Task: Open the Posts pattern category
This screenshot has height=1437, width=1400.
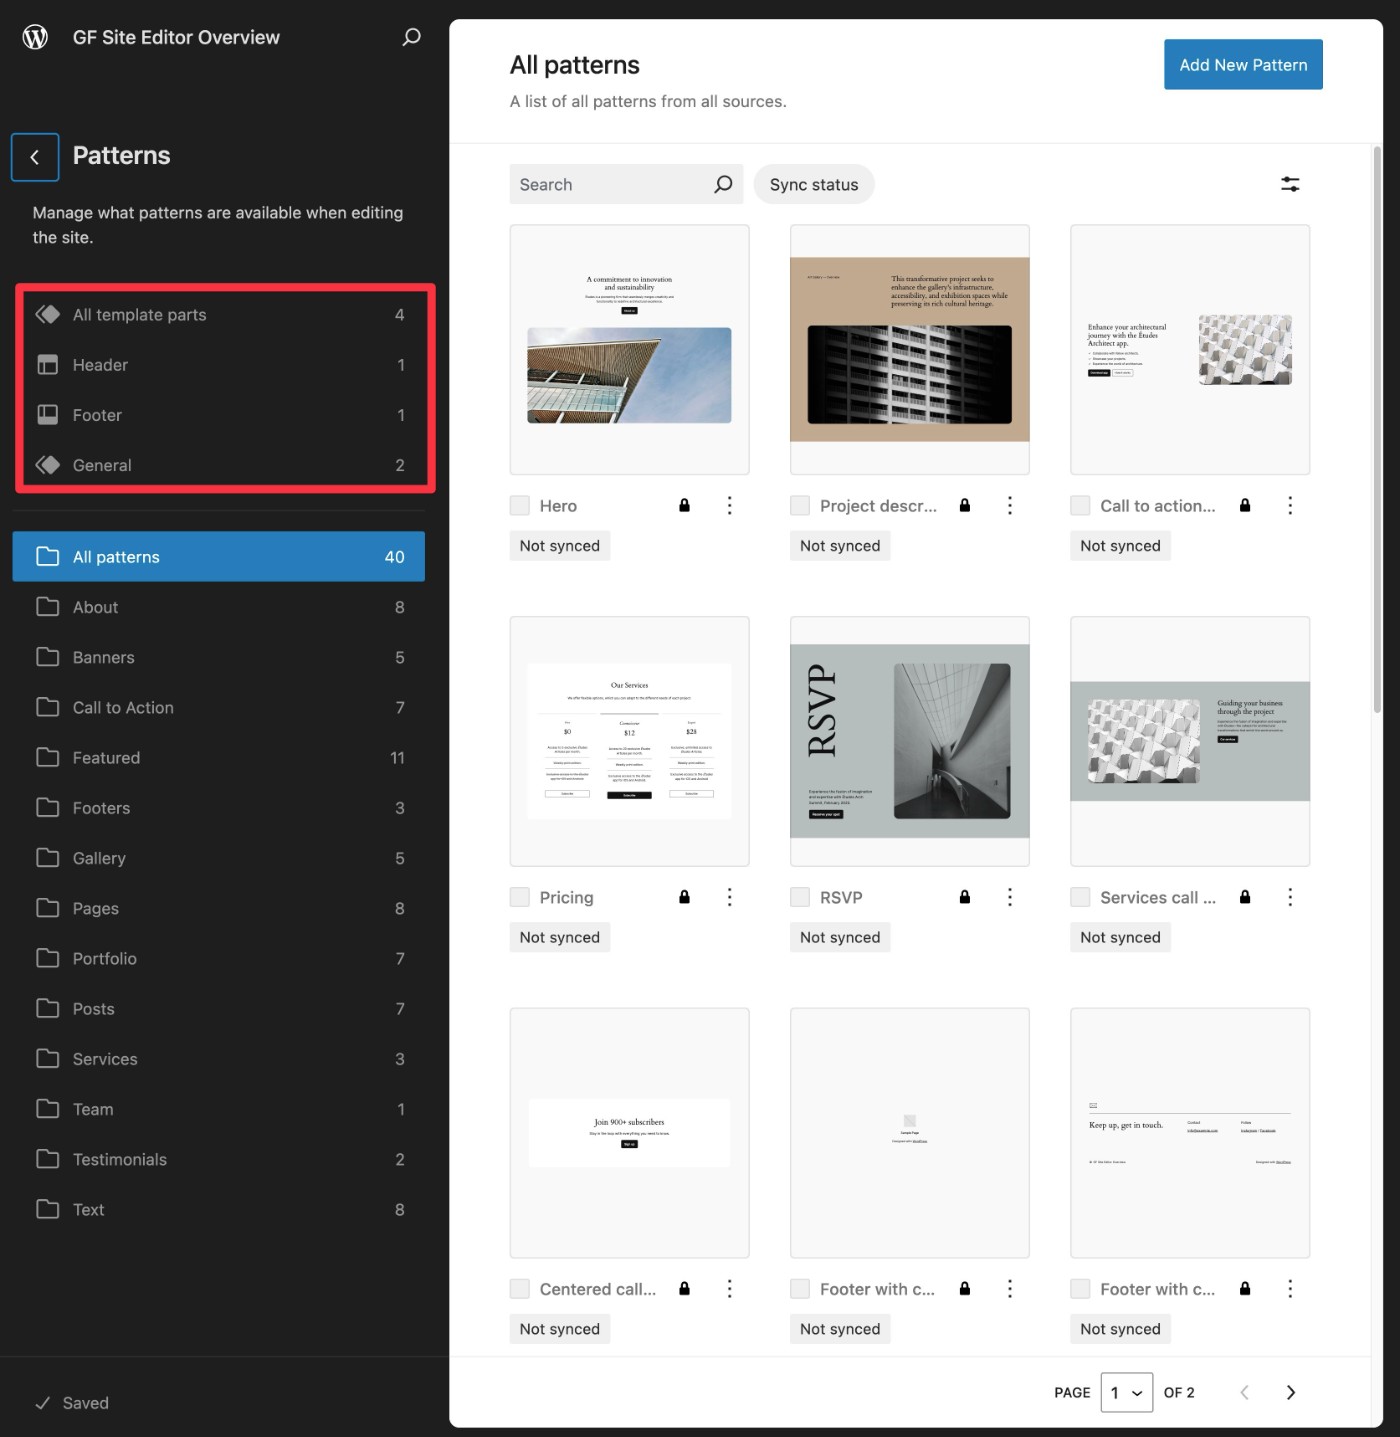Action: [219, 1009]
